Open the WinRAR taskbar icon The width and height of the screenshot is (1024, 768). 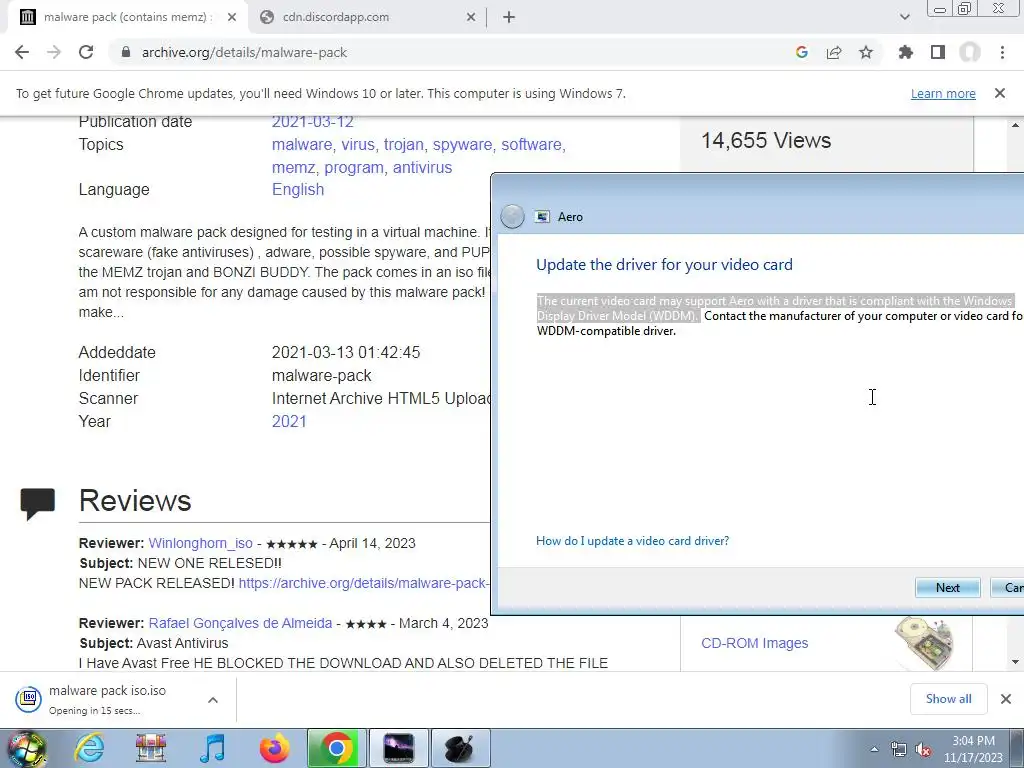(x=151, y=748)
